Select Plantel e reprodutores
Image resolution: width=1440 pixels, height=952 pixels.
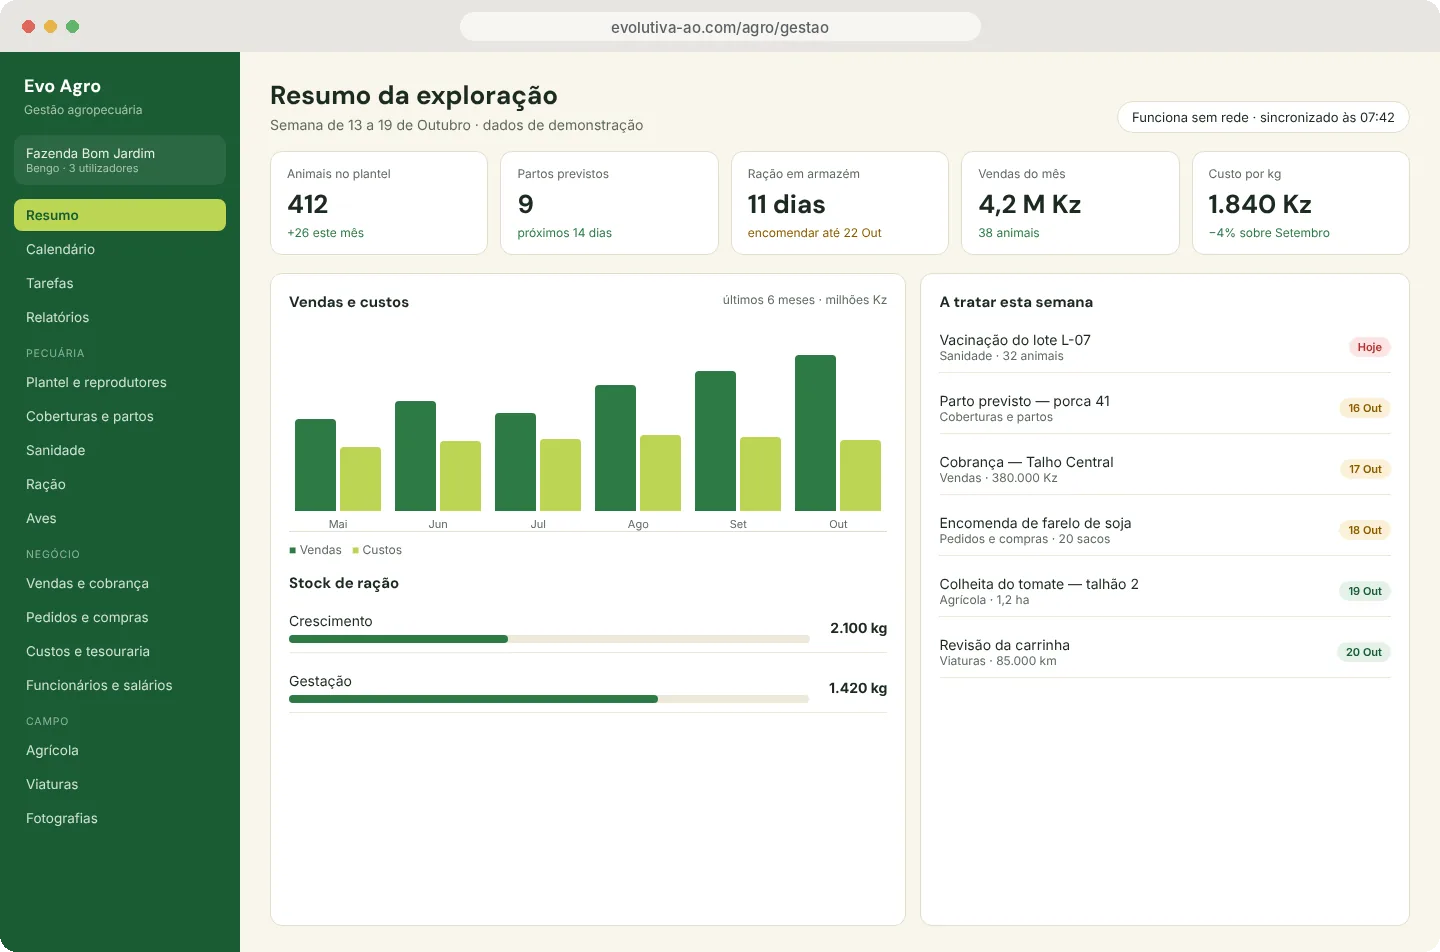[x=120, y=382]
